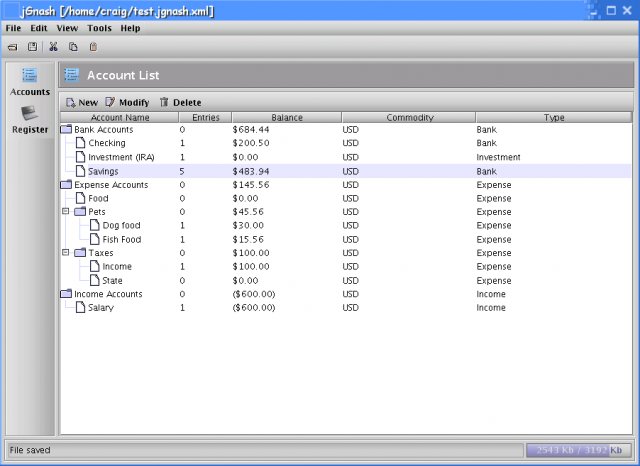Click the Modify account button
The width and height of the screenshot is (640, 466).
coord(127,102)
